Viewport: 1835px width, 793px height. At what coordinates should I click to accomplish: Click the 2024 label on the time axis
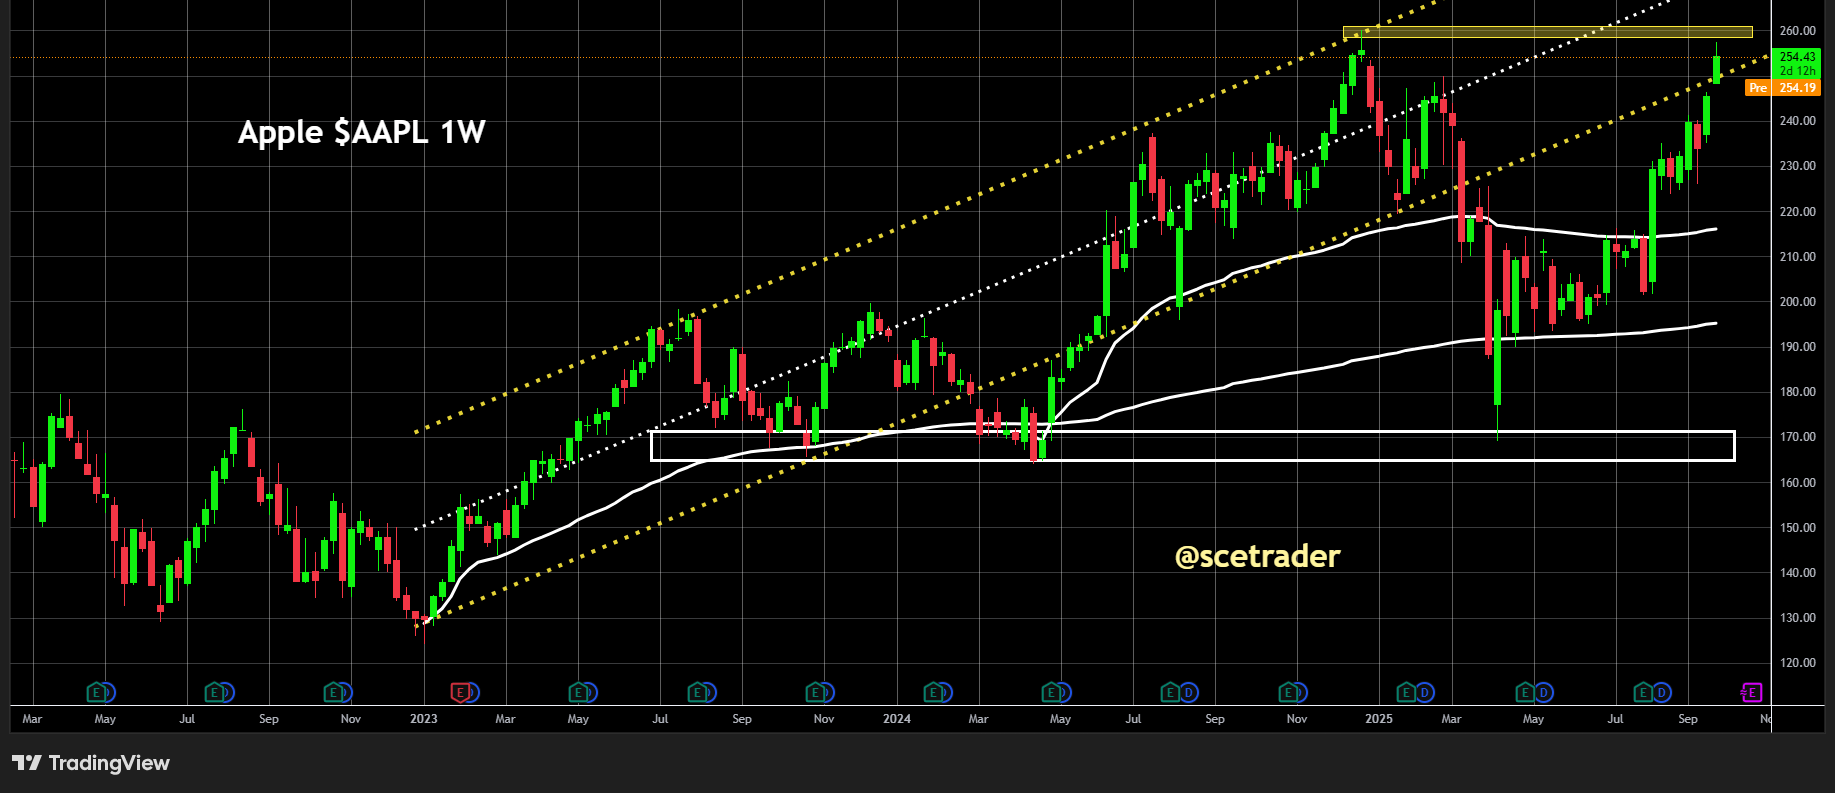pyautogui.click(x=897, y=719)
